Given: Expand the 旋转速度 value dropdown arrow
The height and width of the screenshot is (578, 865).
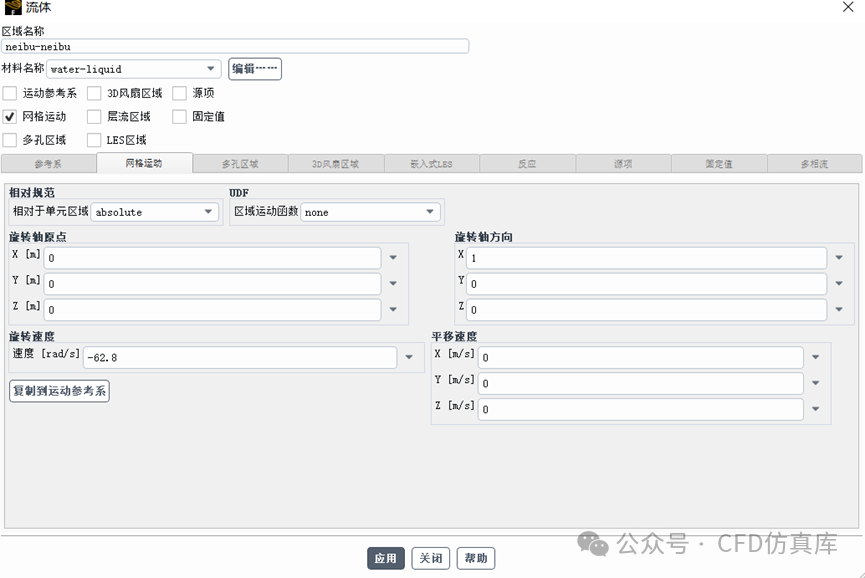Looking at the screenshot, I should (x=409, y=357).
